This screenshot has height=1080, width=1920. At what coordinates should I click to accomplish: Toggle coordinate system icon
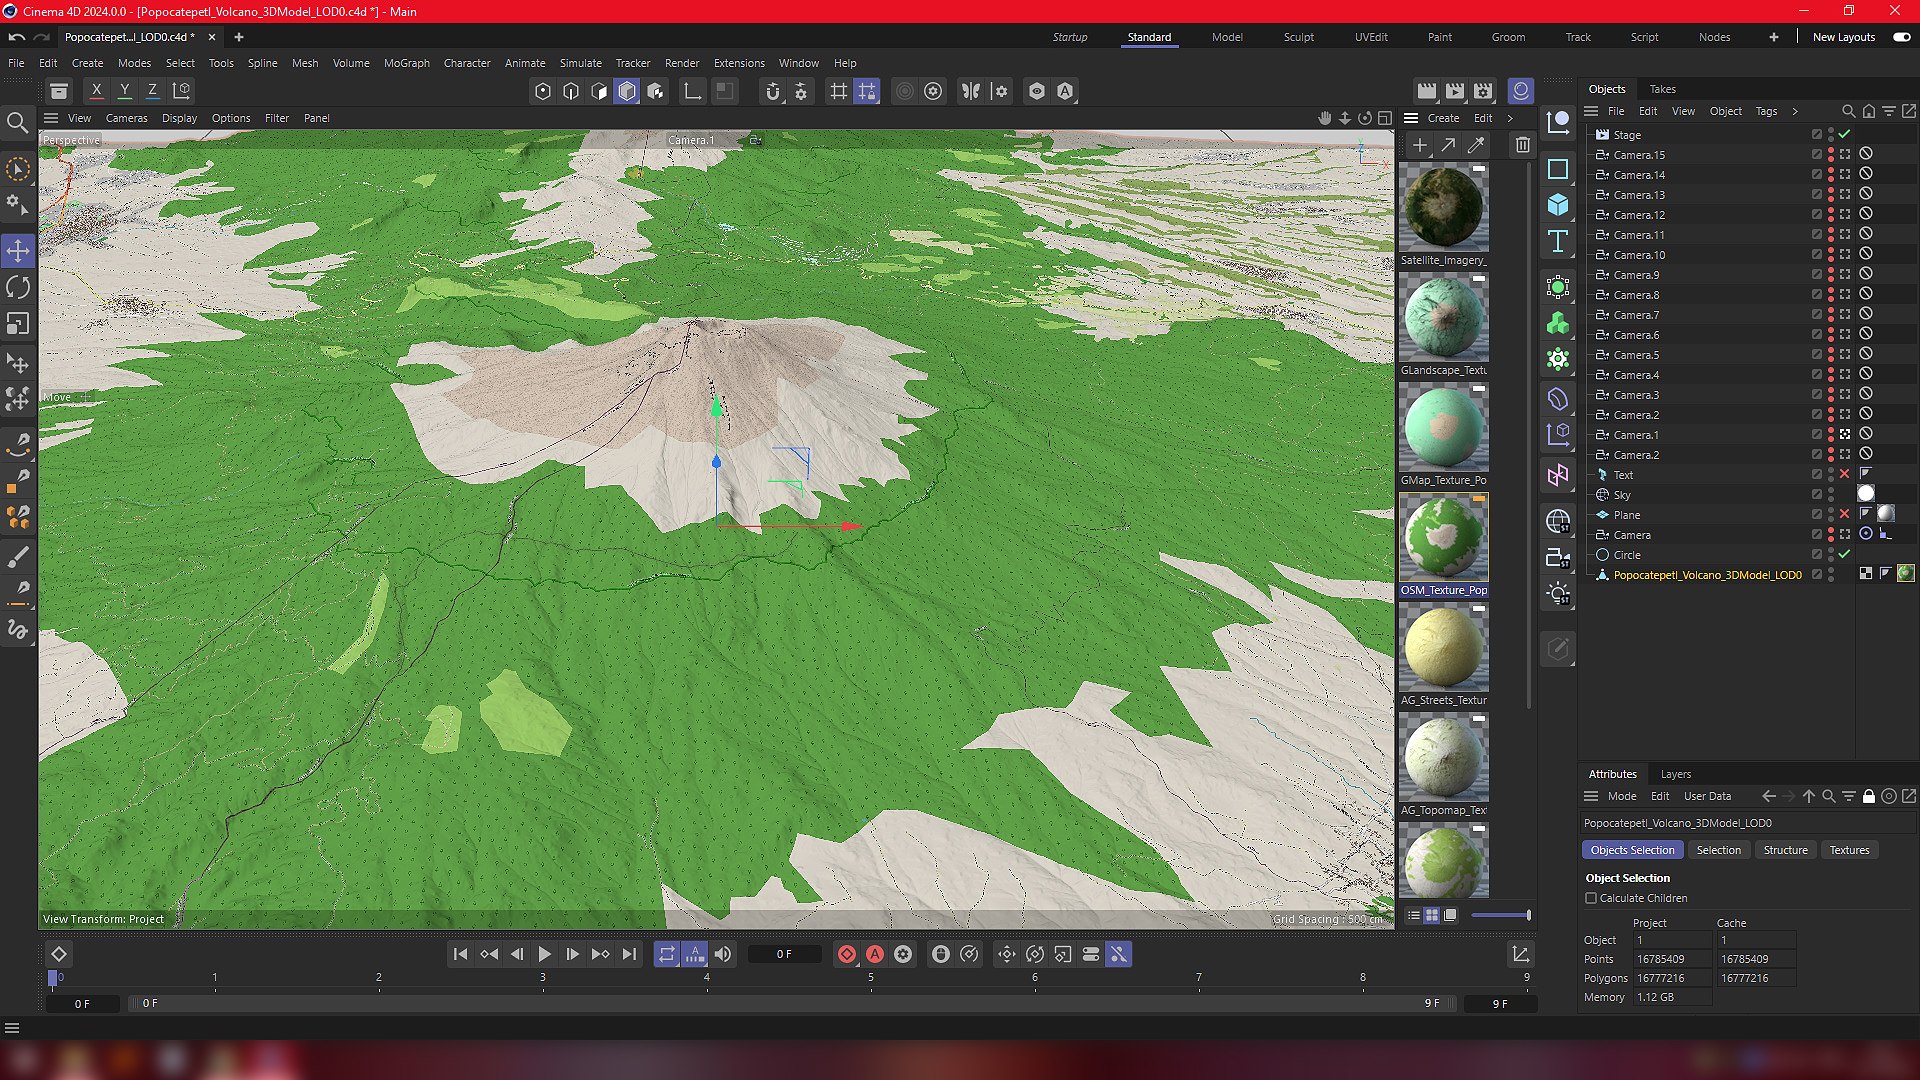(x=181, y=91)
